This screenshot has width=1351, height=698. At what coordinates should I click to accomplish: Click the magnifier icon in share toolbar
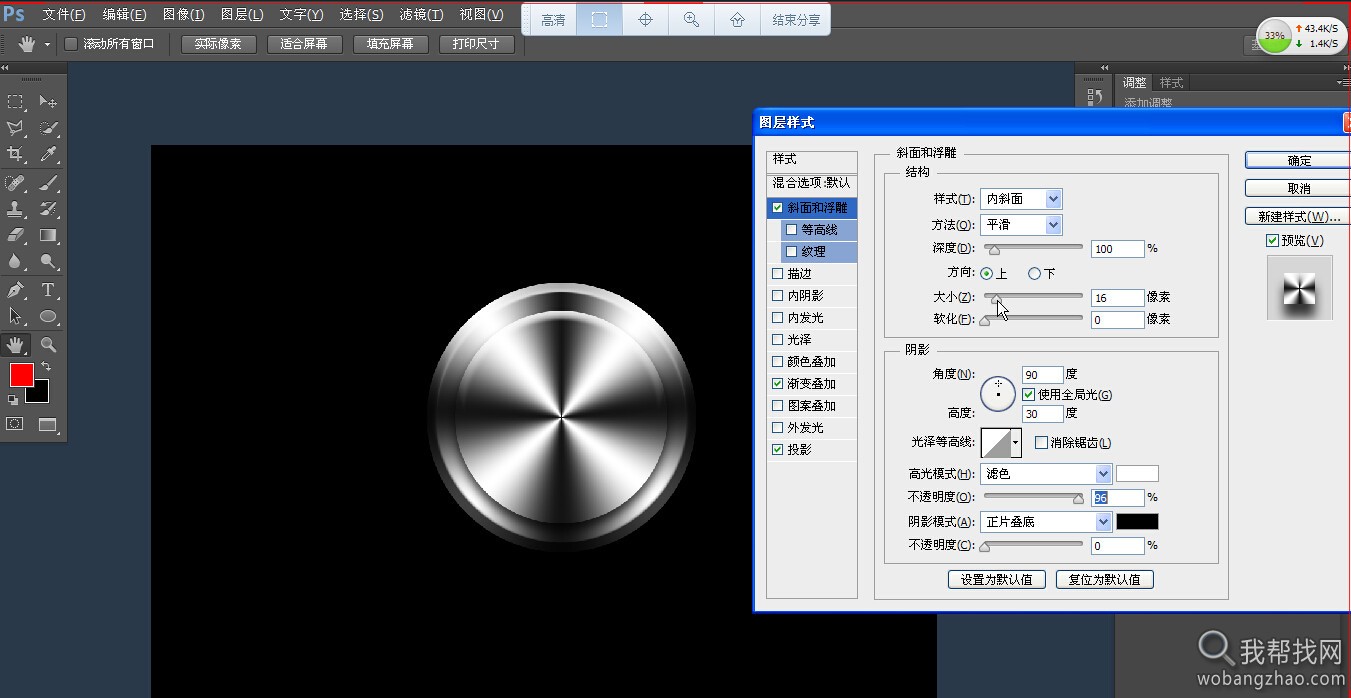point(691,20)
